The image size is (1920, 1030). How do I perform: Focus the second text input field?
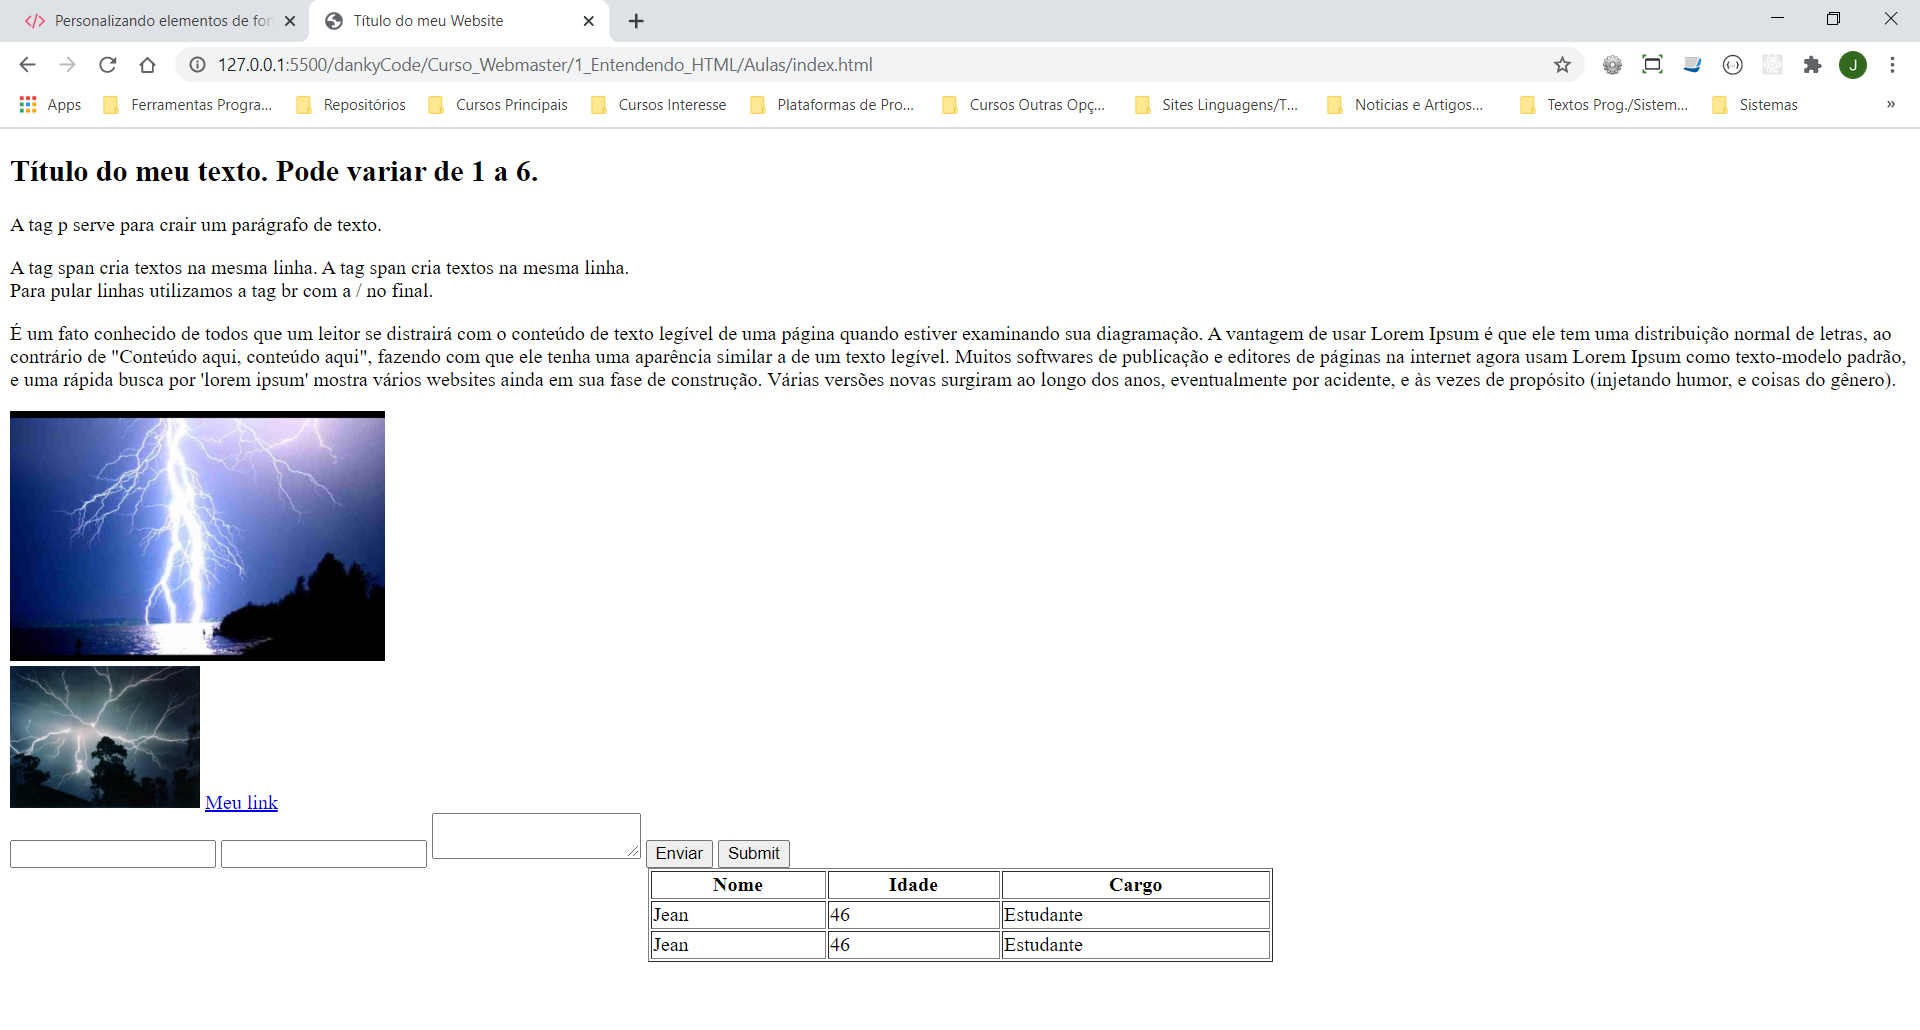coord(324,854)
